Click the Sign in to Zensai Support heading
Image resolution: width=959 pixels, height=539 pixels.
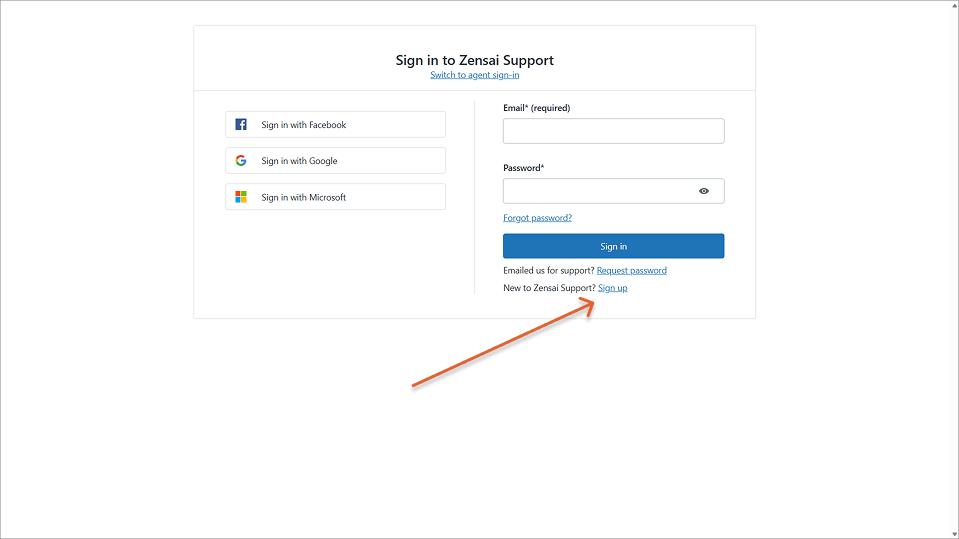(x=475, y=60)
